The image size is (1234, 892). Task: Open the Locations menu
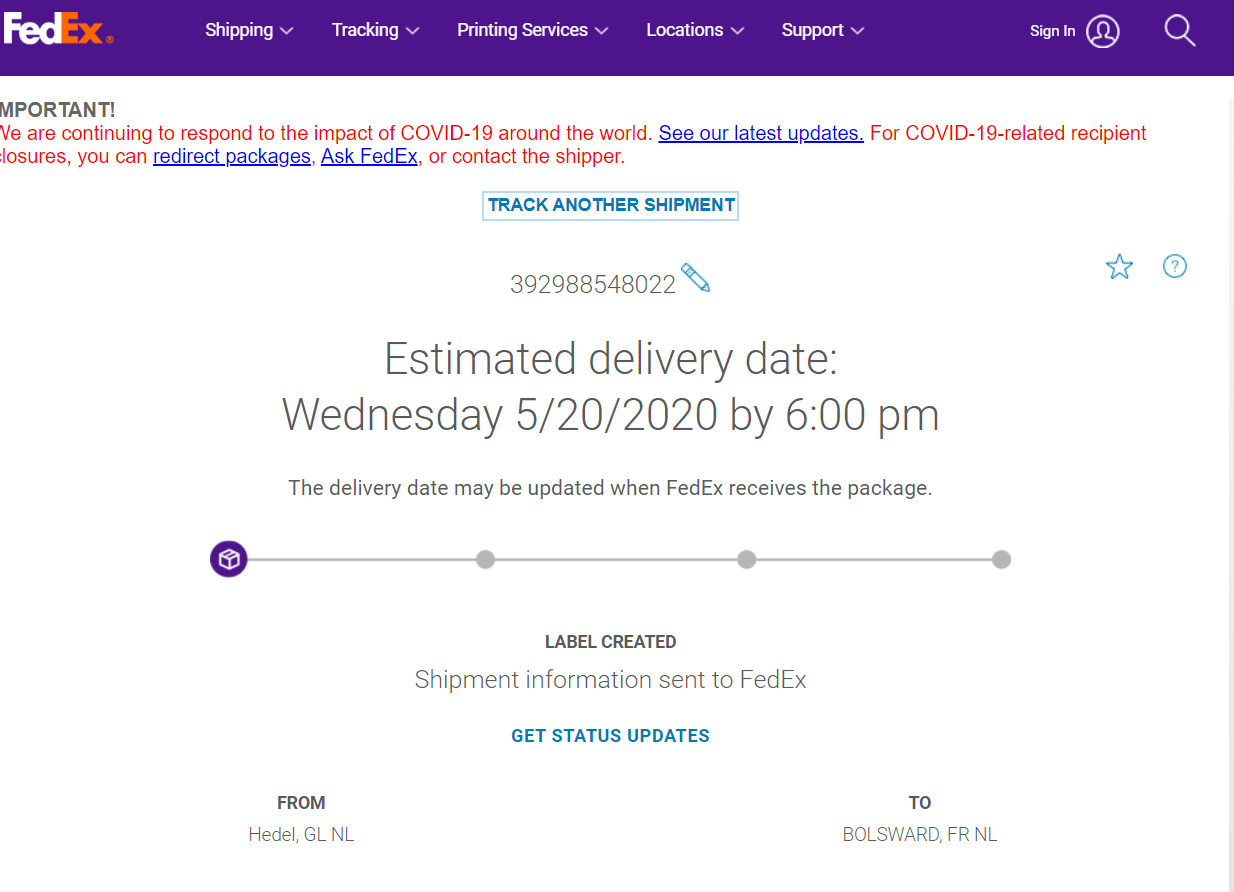coord(695,30)
